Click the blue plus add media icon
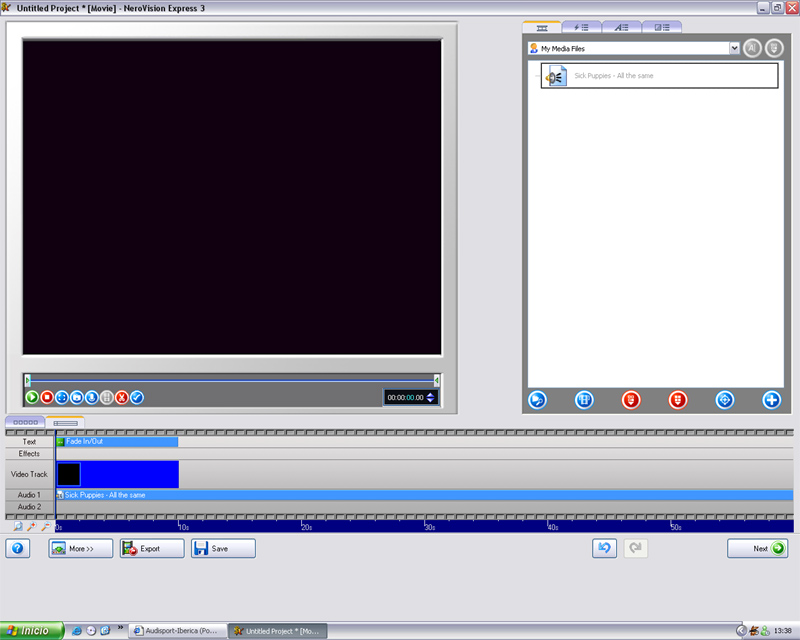 pyautogui.click(x=772, y=400)
